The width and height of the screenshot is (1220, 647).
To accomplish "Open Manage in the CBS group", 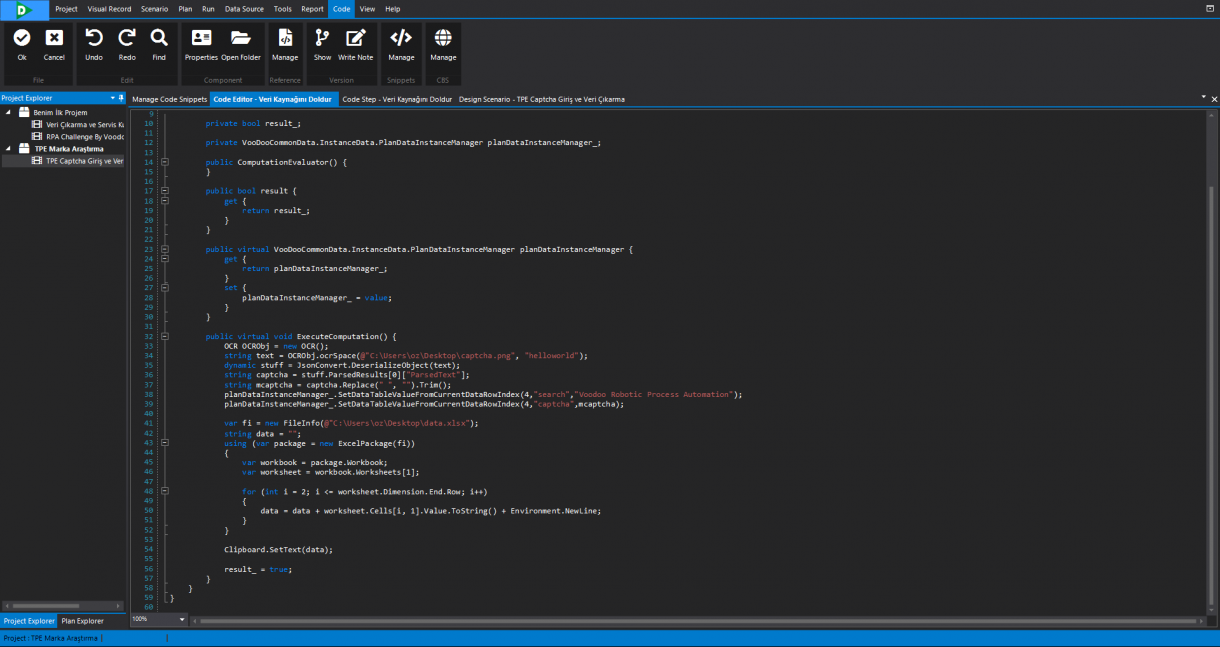I will click(x=443, y=39).
